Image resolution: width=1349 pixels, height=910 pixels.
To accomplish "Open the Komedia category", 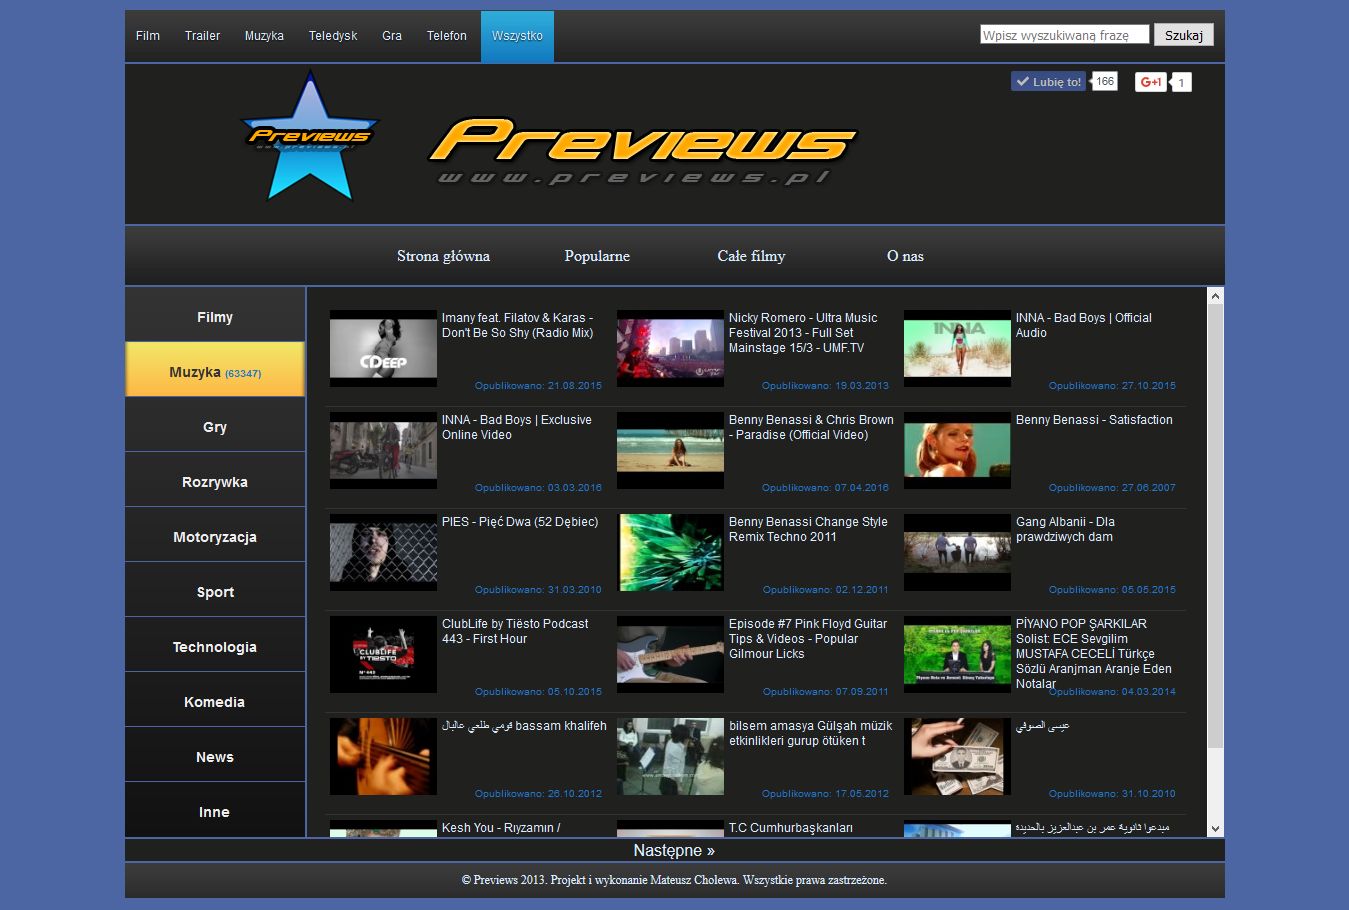I will click(215, 702).
